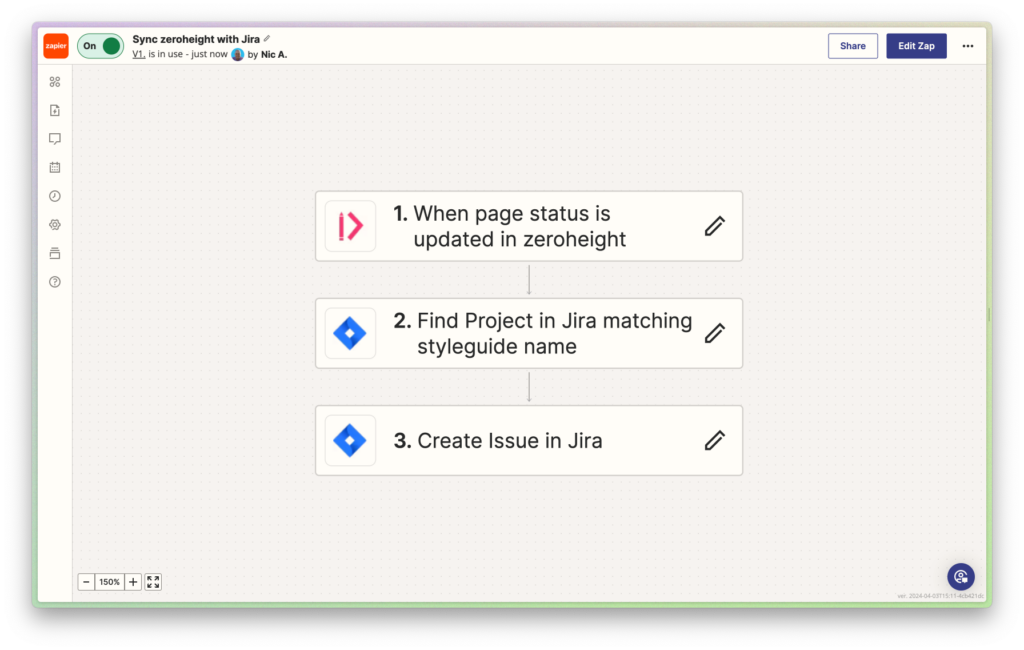Zoom in canvas with plus button
Screen dimensions: 1024x650
133,581
